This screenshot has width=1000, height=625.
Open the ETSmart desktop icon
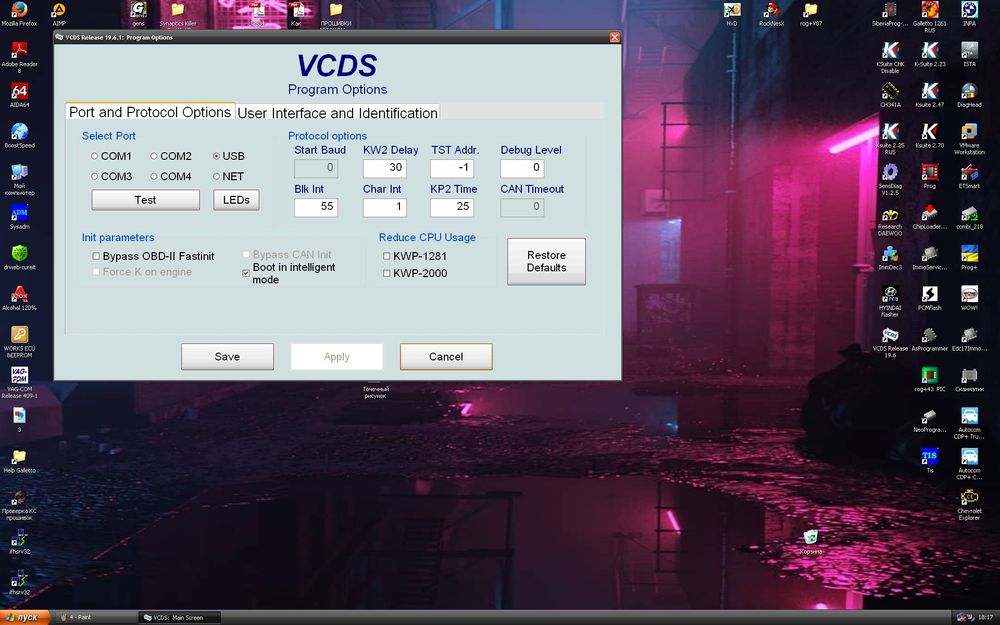click(969, 176)
